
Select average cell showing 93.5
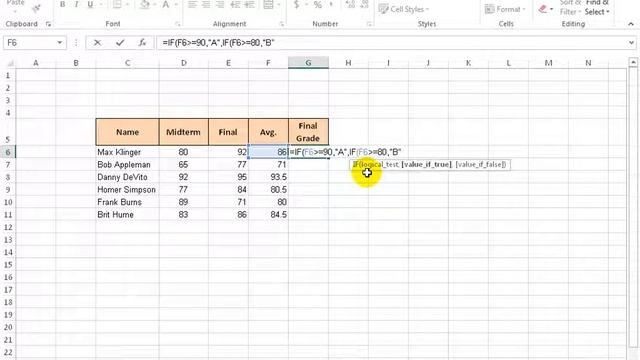point(268,177)
